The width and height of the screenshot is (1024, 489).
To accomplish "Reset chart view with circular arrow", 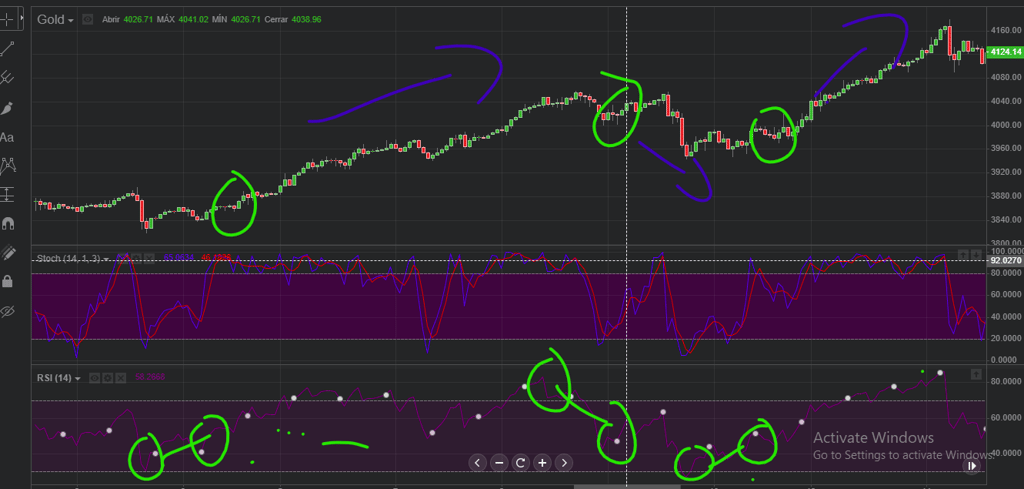I will click(x=520, y=463).
